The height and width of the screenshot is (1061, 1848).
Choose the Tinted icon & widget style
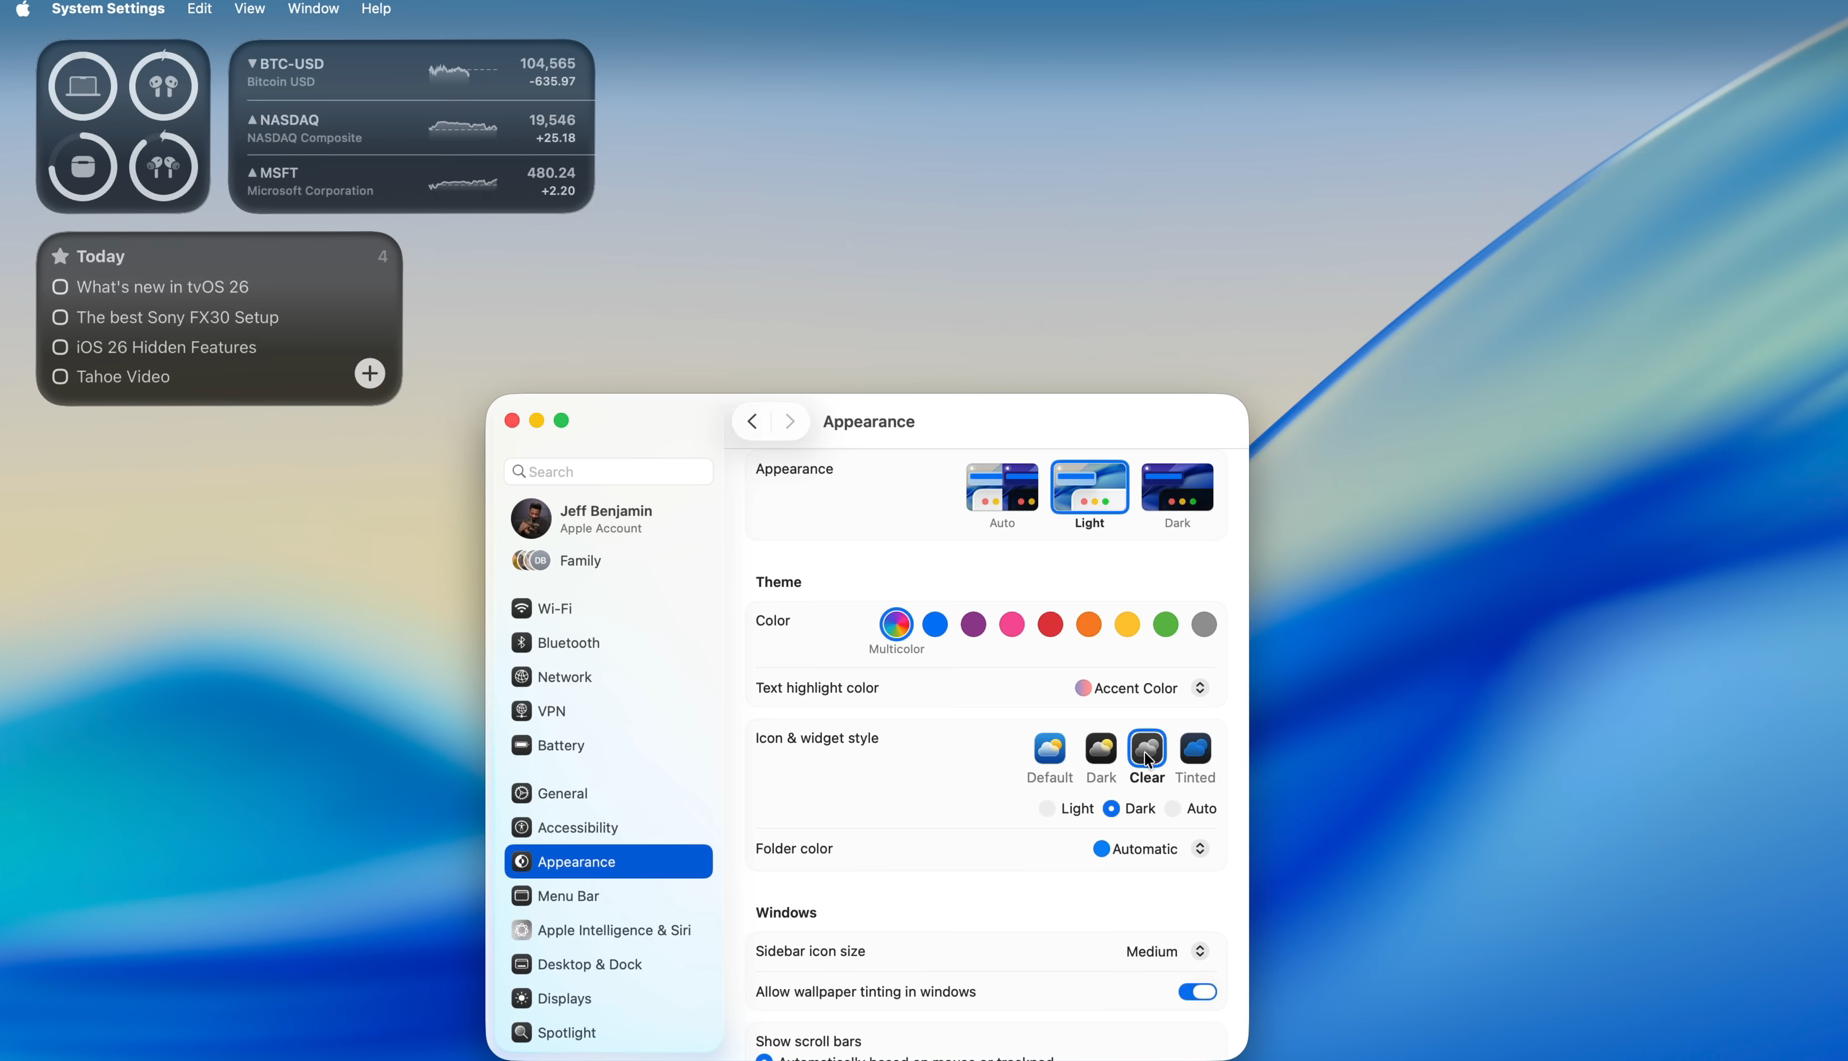pos(1195,748)
